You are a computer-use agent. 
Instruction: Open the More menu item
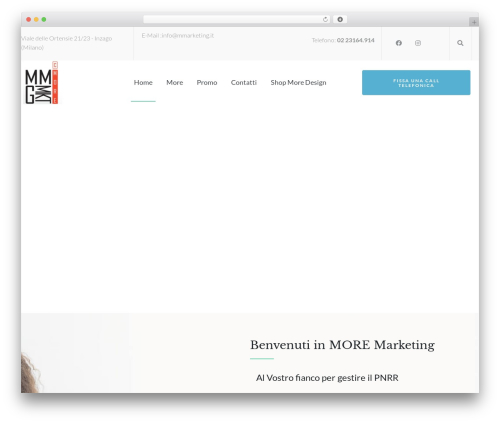pos(175,82)
